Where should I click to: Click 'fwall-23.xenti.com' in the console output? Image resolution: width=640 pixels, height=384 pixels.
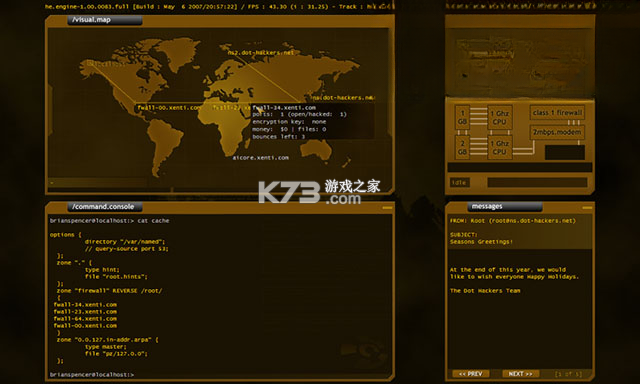tap(85, 312)
